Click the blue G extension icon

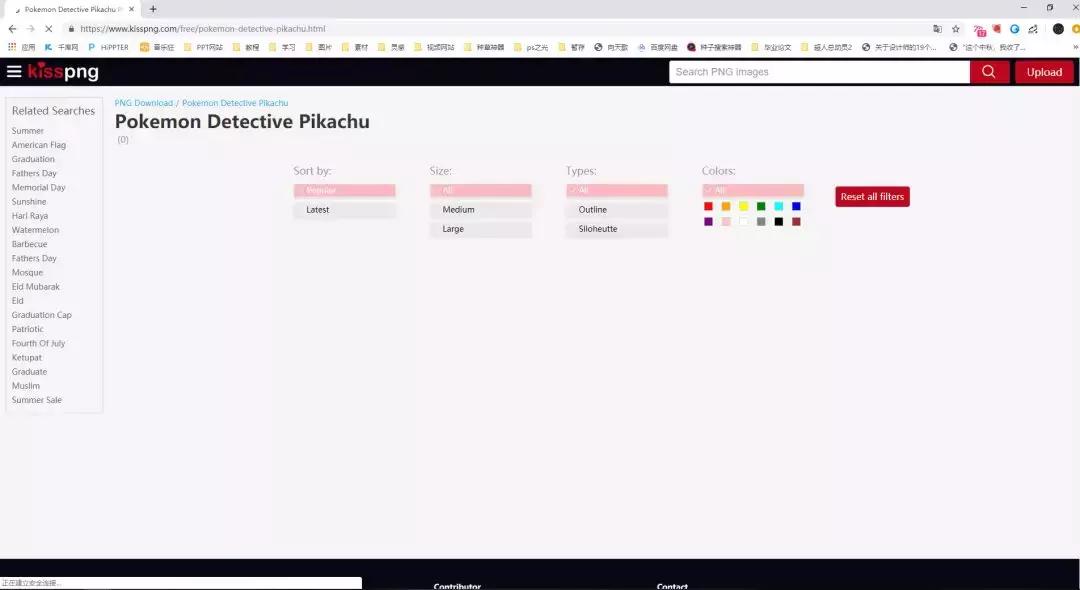(x=1015, y=29)
